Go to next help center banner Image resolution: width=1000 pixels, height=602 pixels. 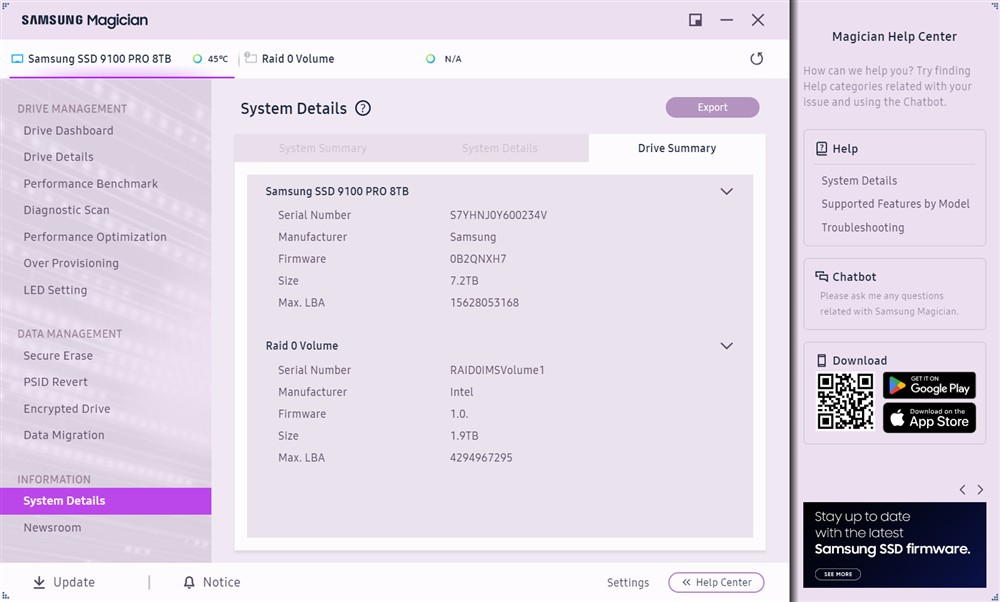(x=980, y=490)
